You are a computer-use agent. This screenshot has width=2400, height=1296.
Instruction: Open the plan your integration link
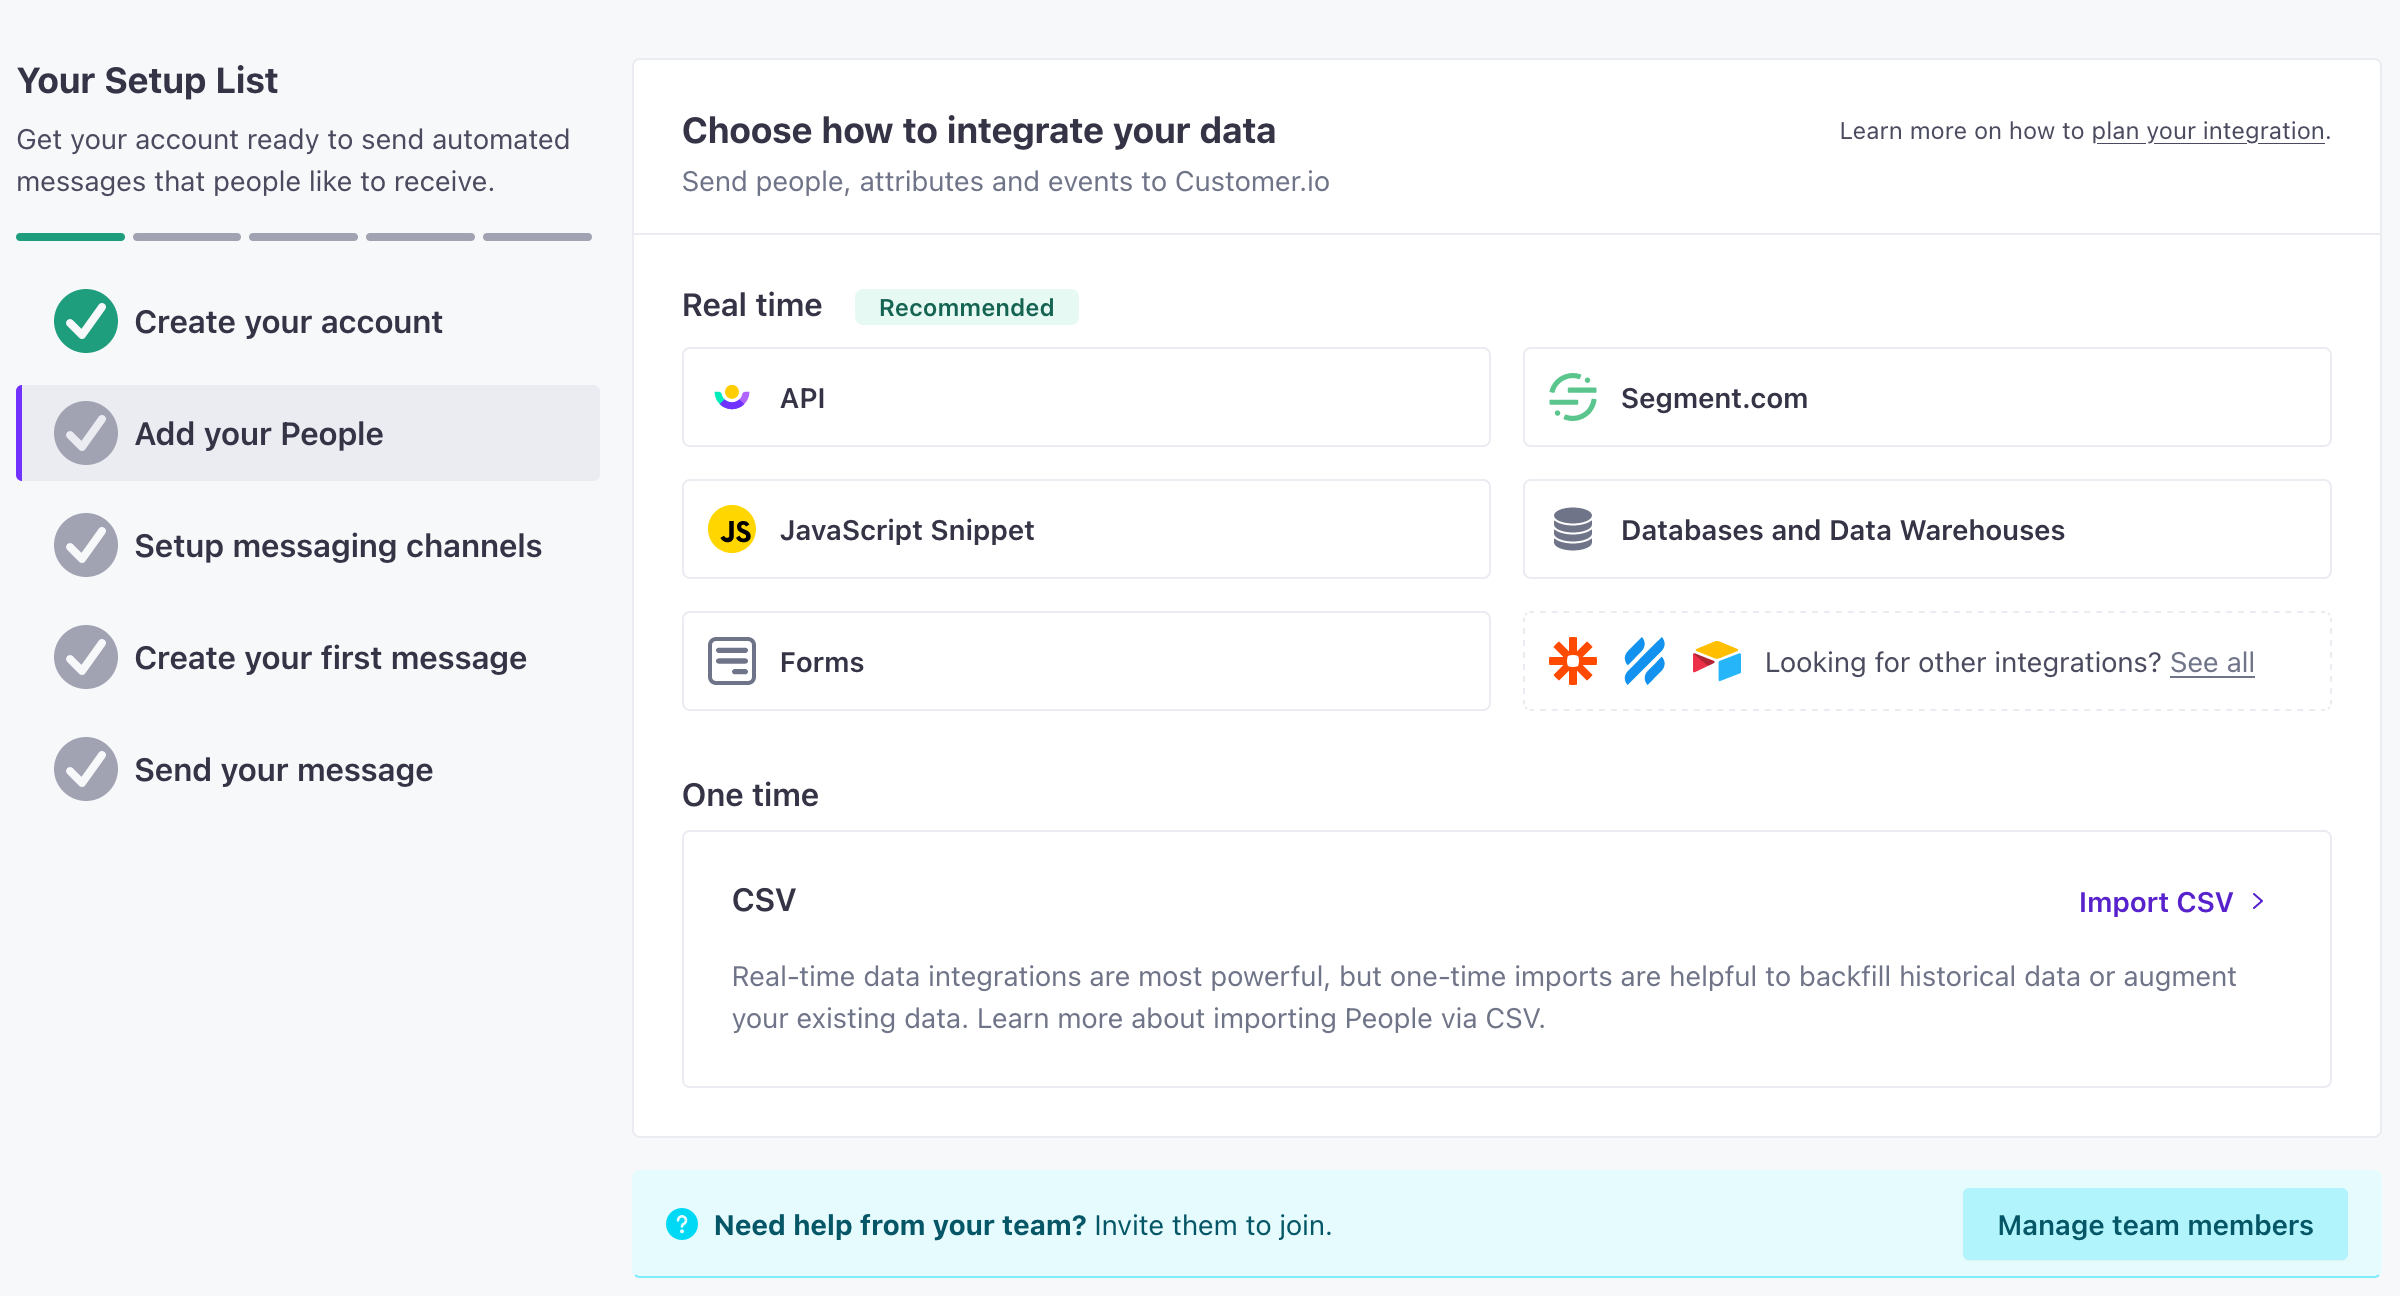point(2208,131)
